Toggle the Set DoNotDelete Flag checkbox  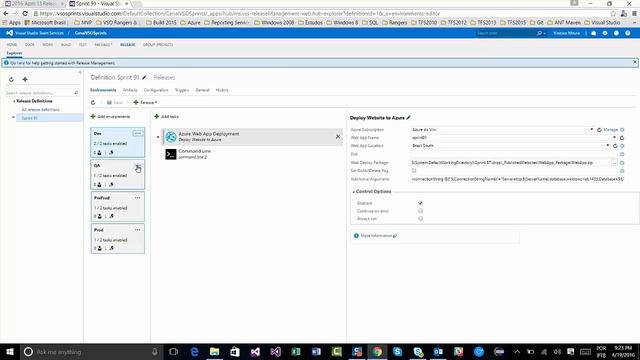tap(414, 171)
